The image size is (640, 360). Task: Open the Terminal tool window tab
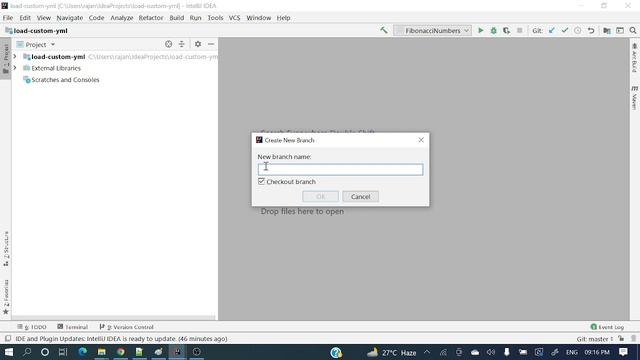[x=73, y=327]
